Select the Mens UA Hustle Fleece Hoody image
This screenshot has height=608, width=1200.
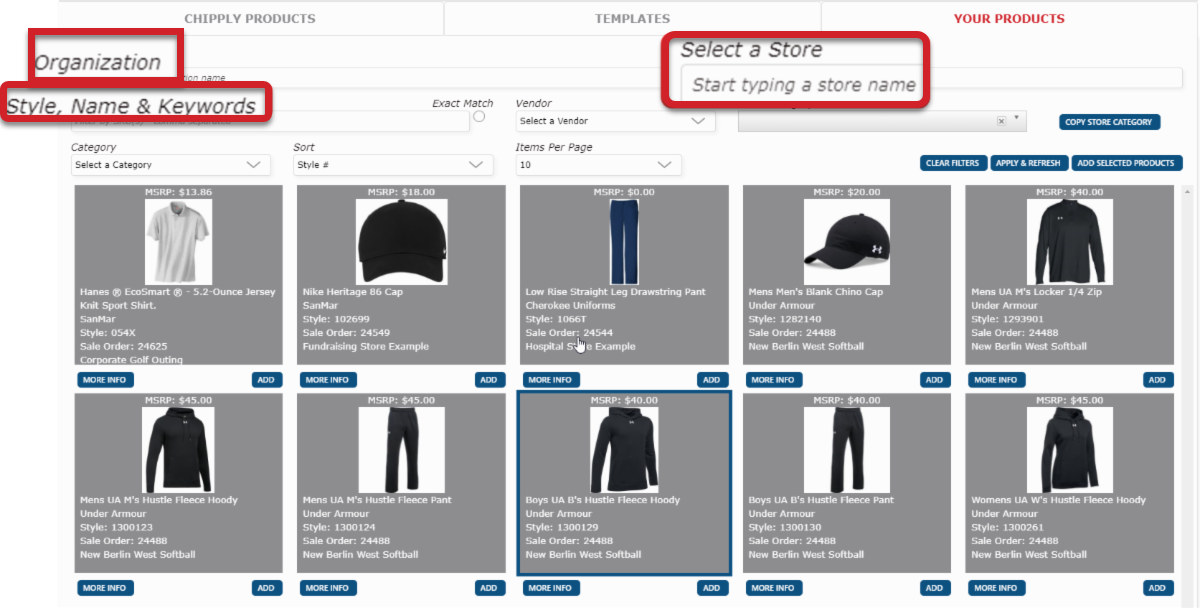(x=179, y=449)
